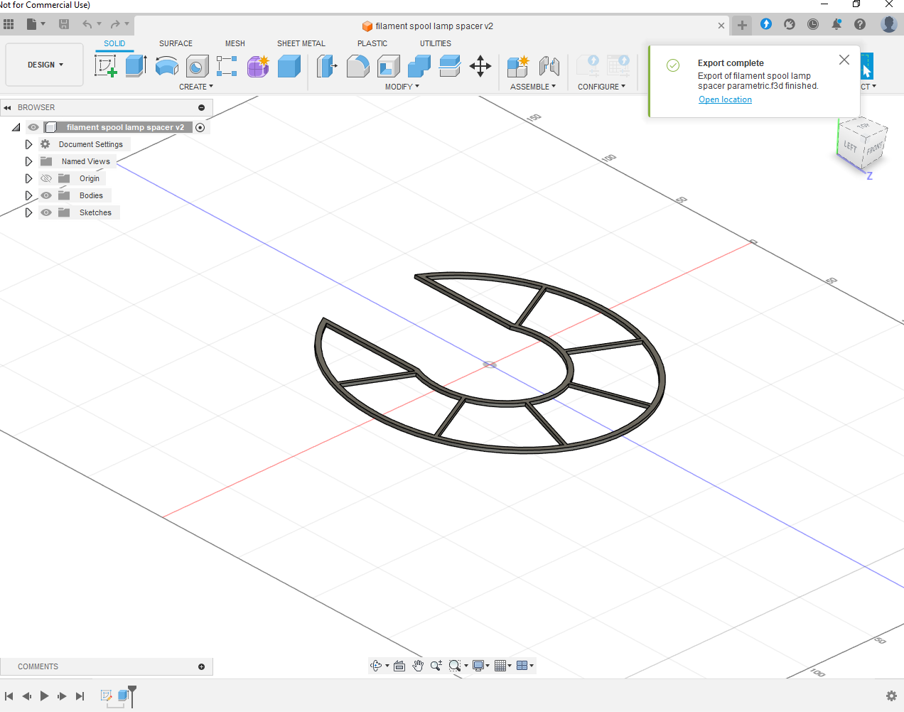Expand Named Views node

click(x=28, y=161)
